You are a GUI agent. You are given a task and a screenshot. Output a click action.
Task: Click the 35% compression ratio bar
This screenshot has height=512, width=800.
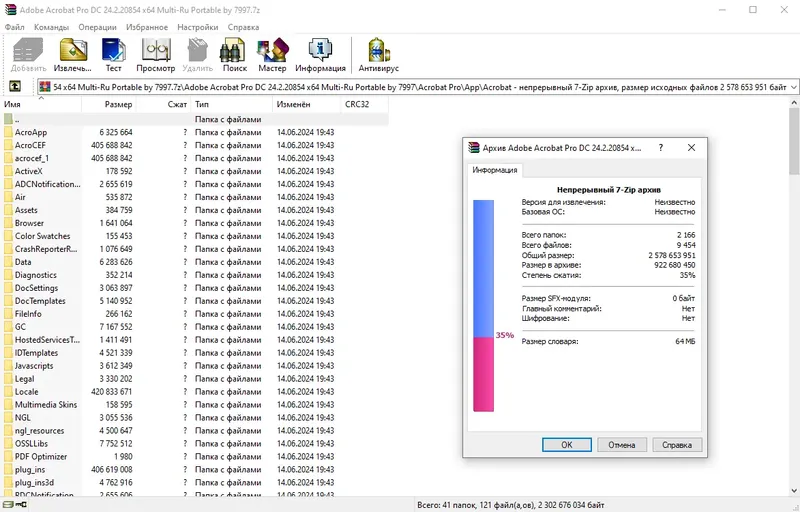(483, 305)
